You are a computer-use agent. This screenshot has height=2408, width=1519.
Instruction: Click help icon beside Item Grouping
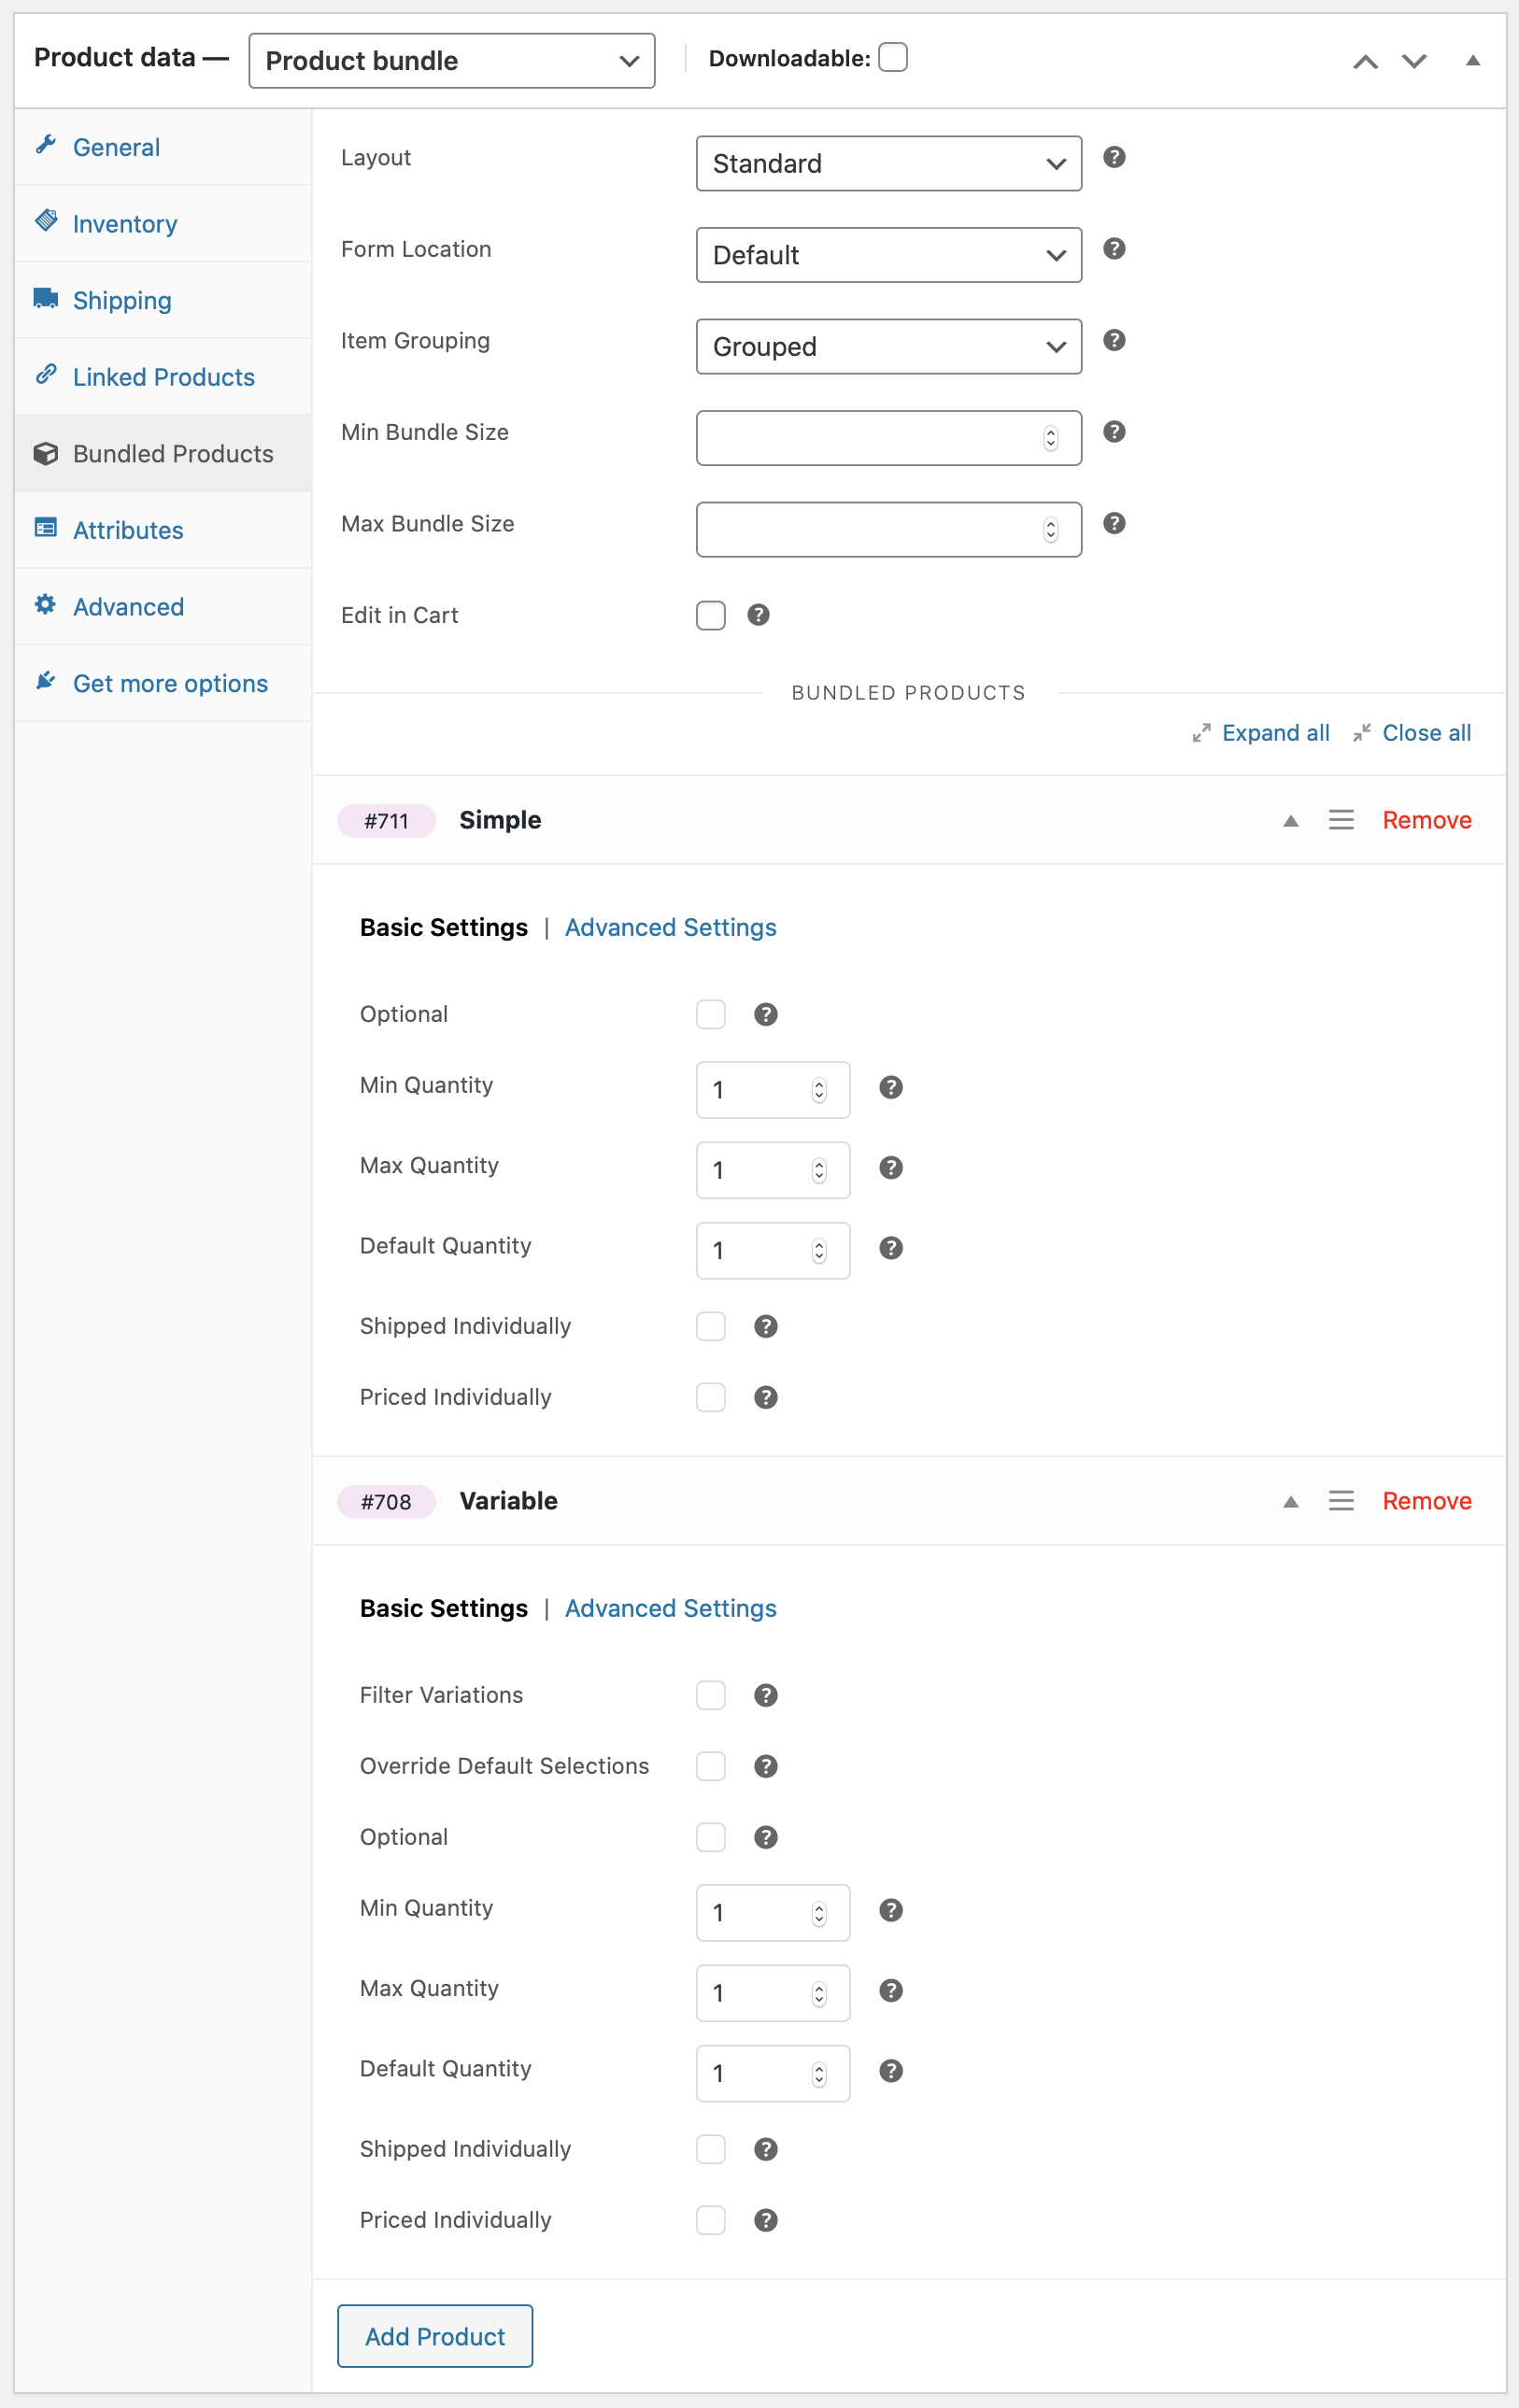tap(1114, 340)
